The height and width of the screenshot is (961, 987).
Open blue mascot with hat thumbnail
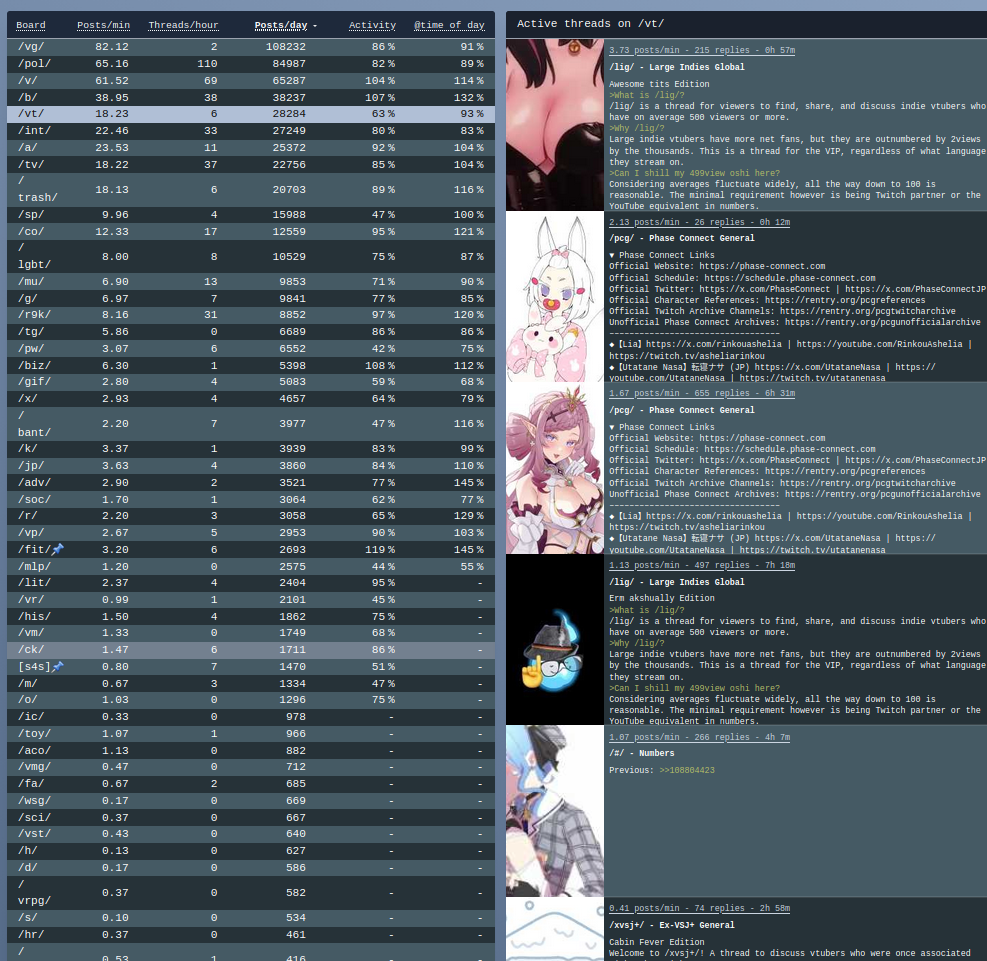click(x=555, y=640)
